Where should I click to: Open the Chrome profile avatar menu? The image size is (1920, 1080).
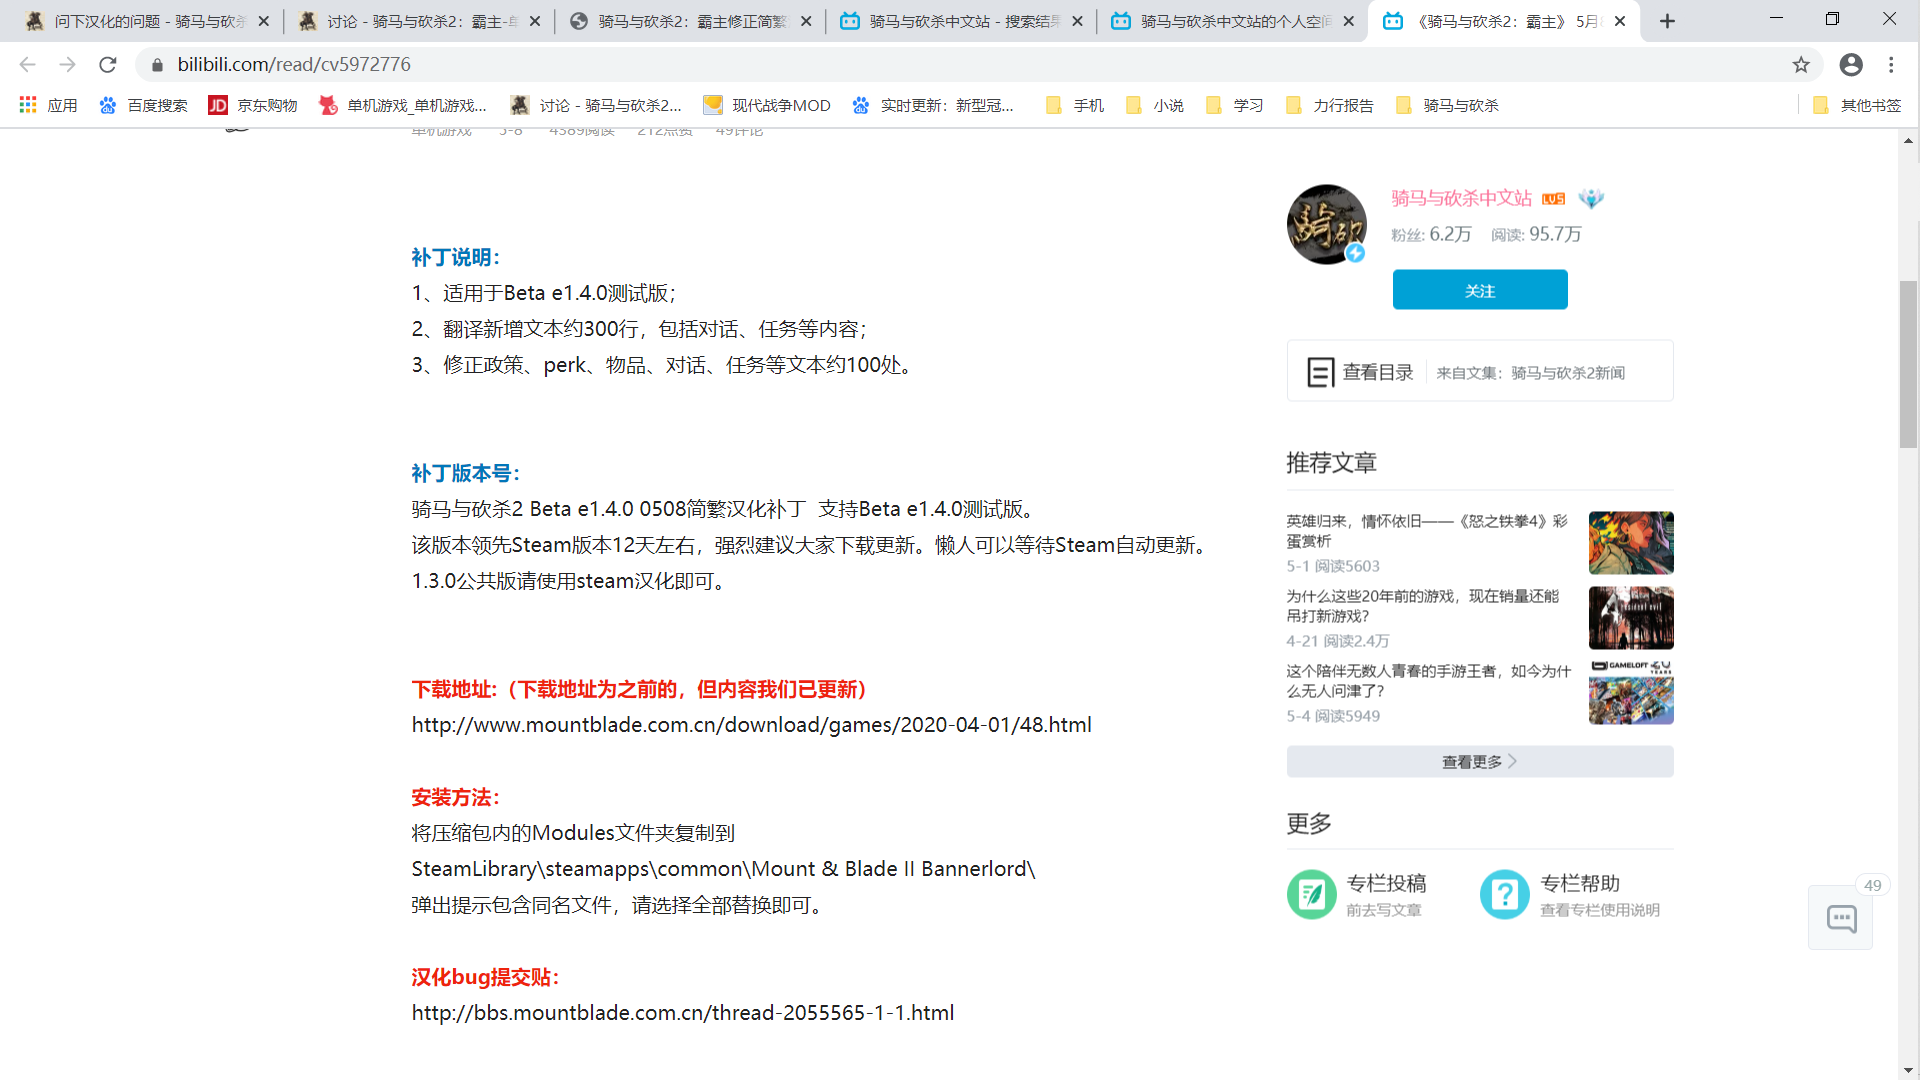(x=1851, y=64)
